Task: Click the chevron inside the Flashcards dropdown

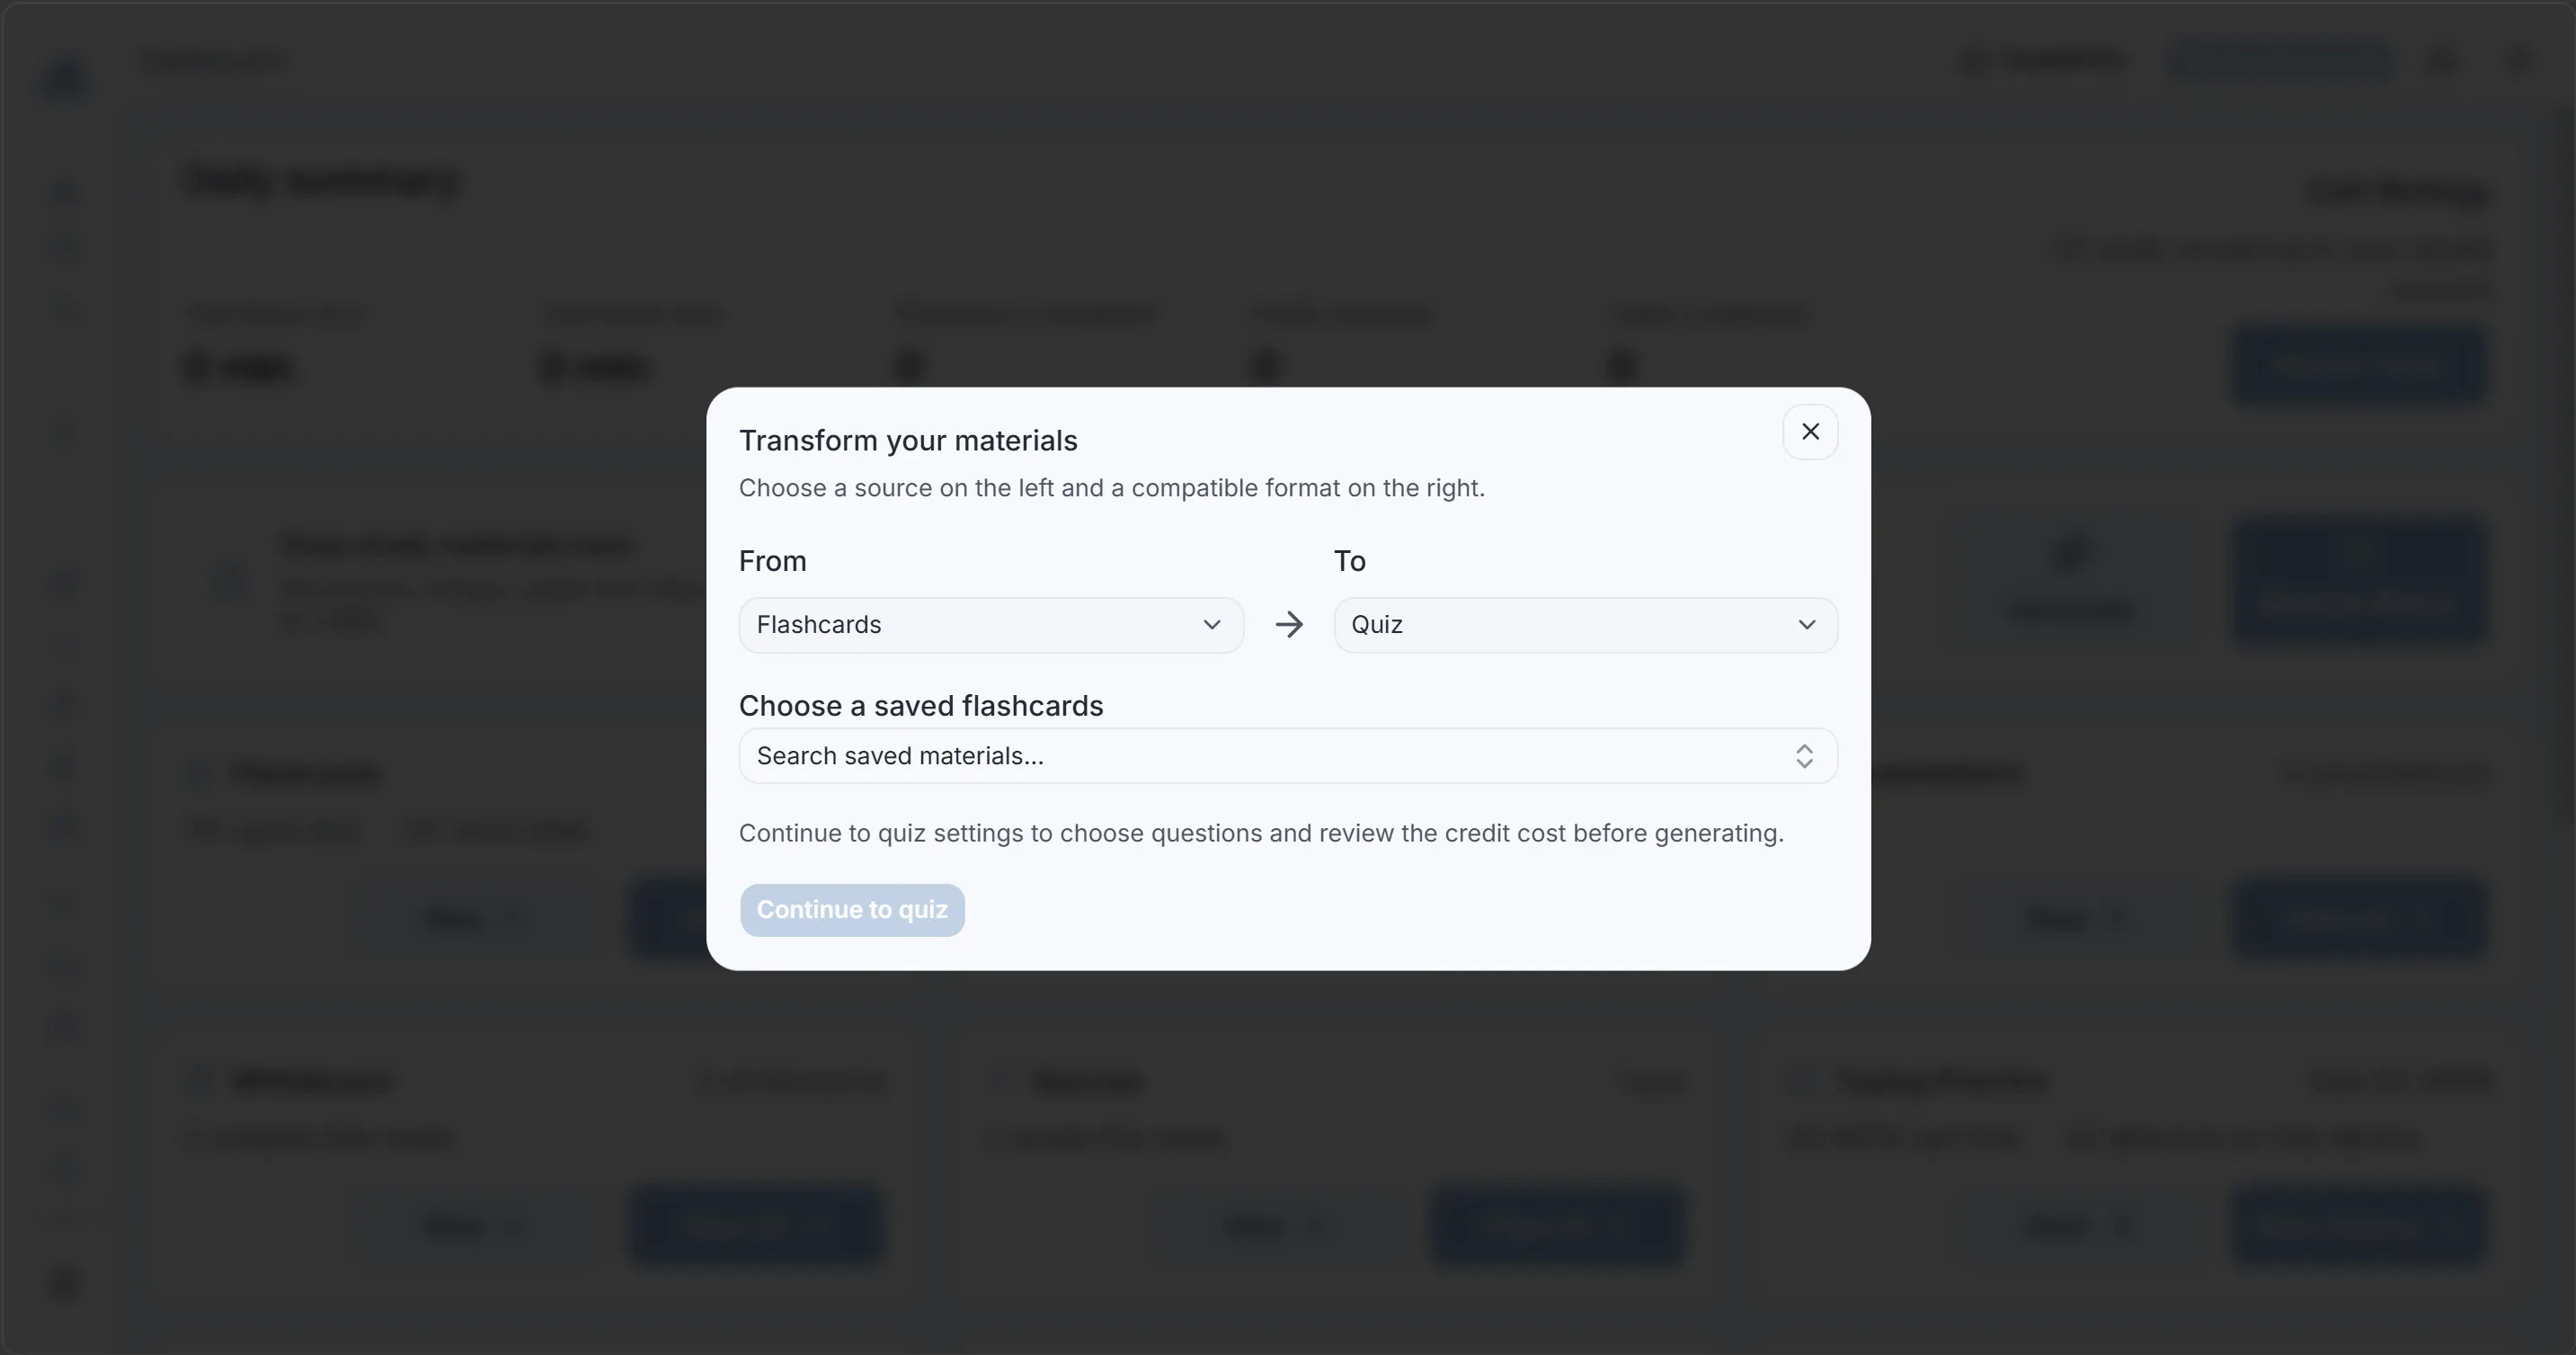Action: (x=1211, y=625)
